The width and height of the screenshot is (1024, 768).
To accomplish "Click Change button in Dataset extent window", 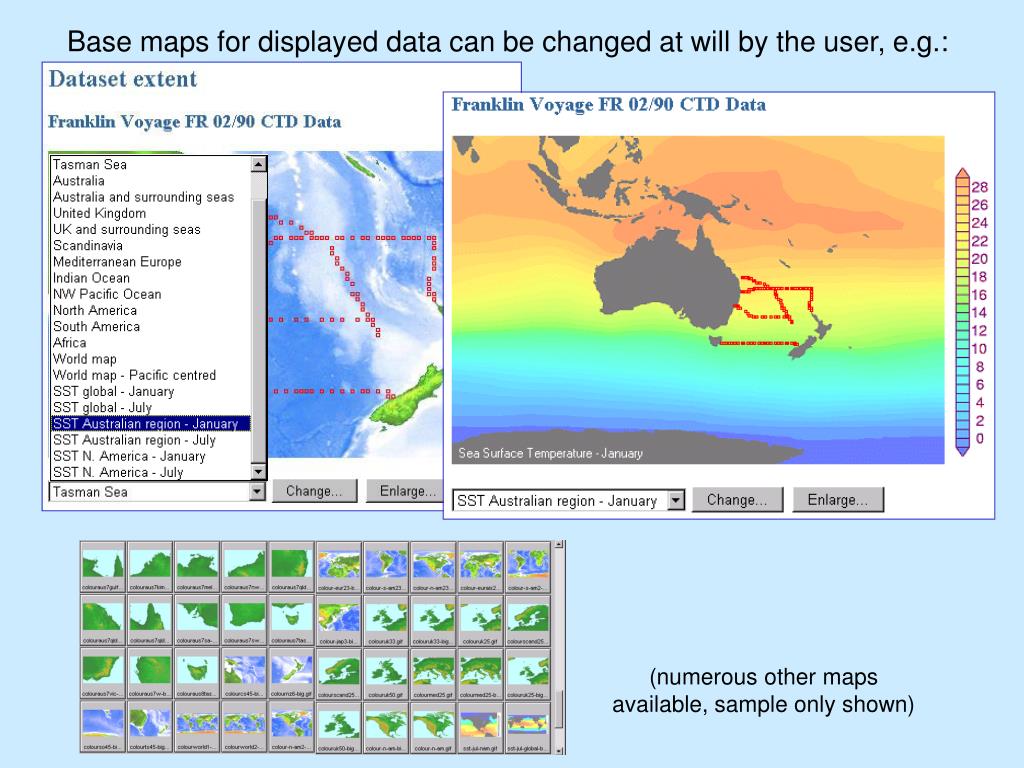I will pyautogui.click(x=314, y=491).
